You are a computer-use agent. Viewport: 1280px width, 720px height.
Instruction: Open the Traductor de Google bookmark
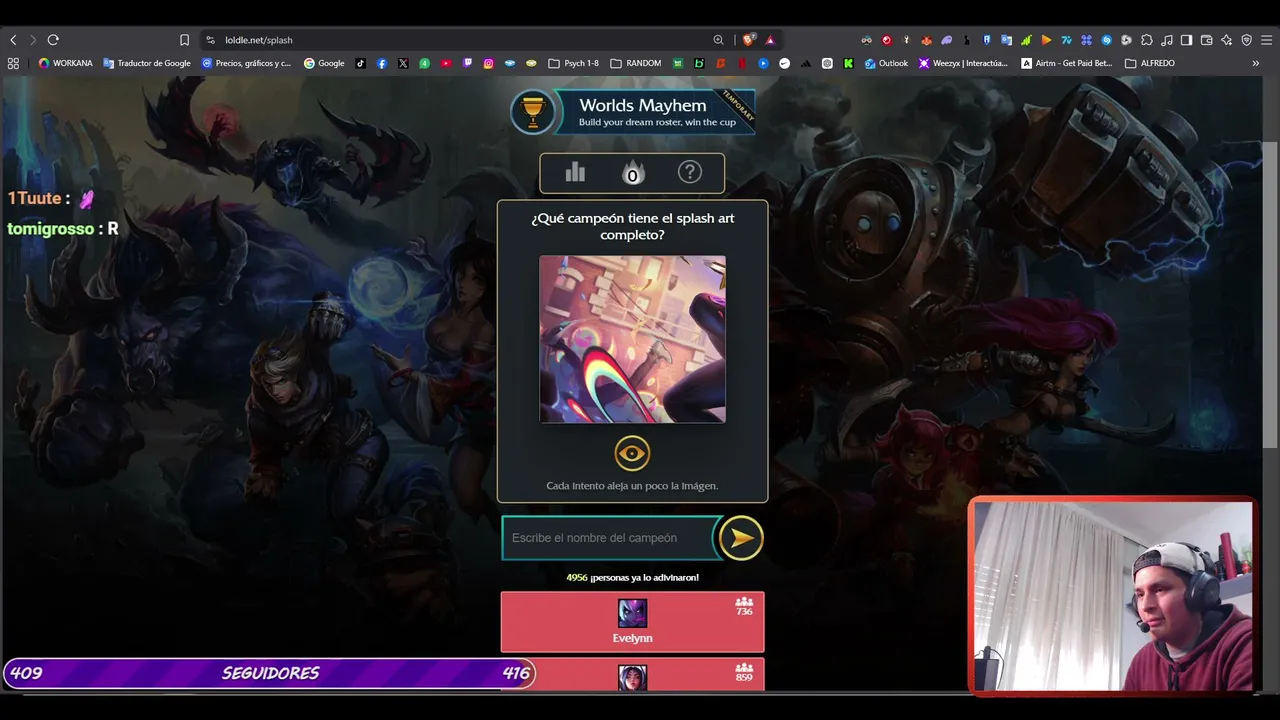pyautogui.click(x=147, y=63)
